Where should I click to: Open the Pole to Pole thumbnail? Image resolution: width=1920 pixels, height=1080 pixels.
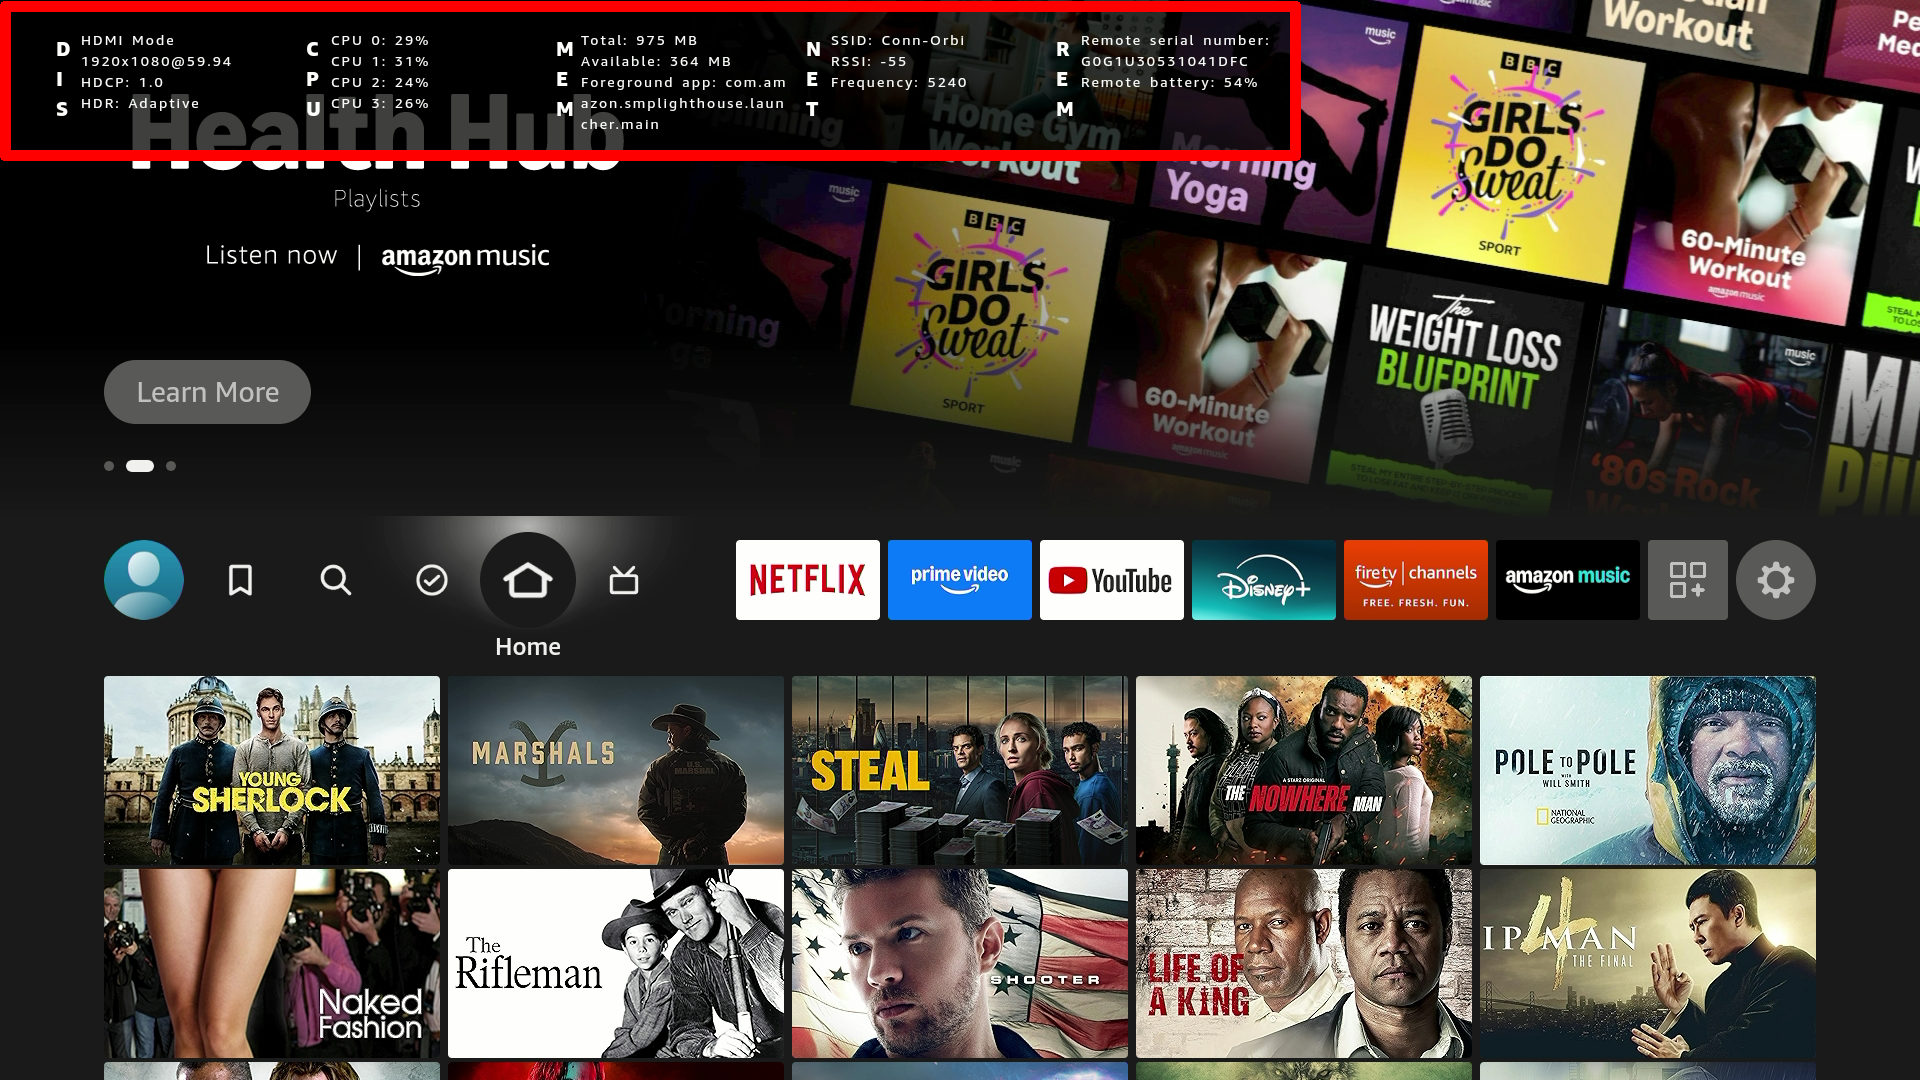pos(1648,770)
